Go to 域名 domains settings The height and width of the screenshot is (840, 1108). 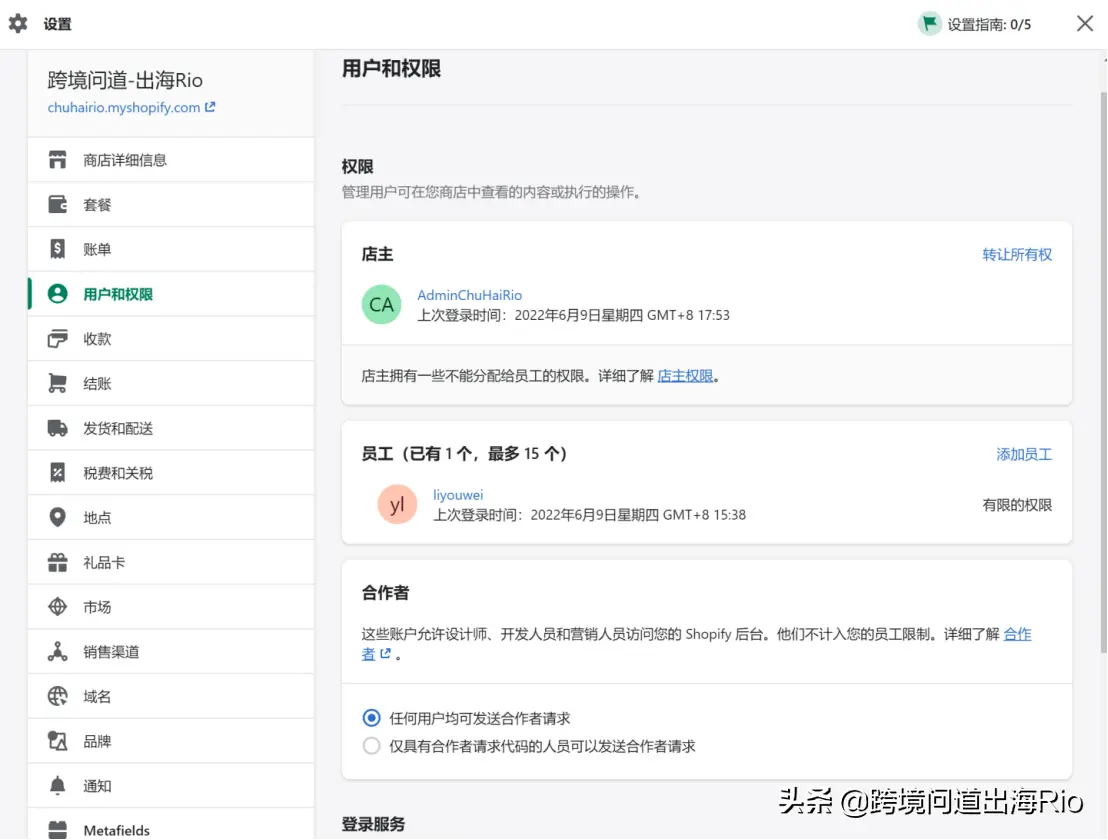tap(97, 697)
